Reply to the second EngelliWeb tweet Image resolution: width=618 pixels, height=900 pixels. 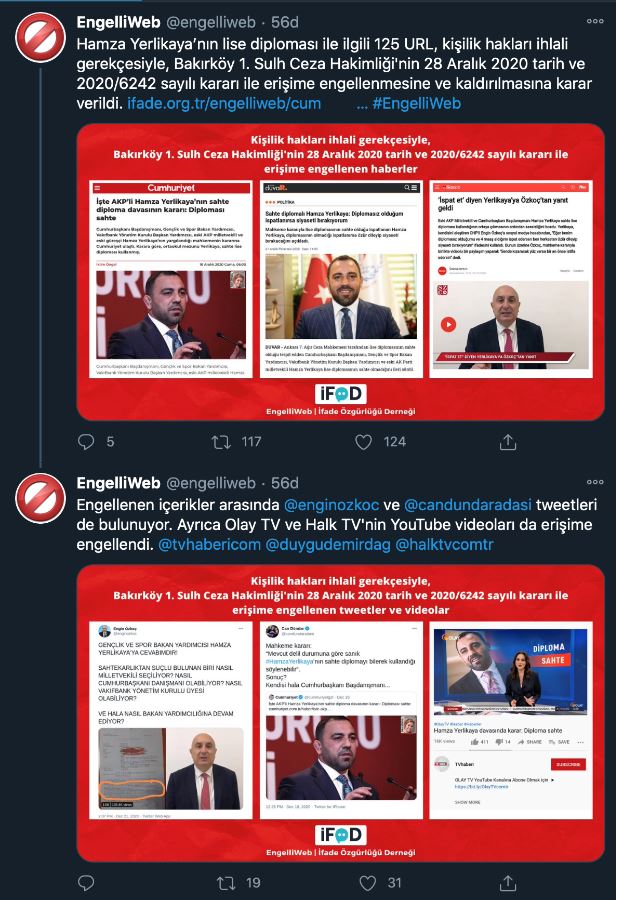tap(86, 882)
